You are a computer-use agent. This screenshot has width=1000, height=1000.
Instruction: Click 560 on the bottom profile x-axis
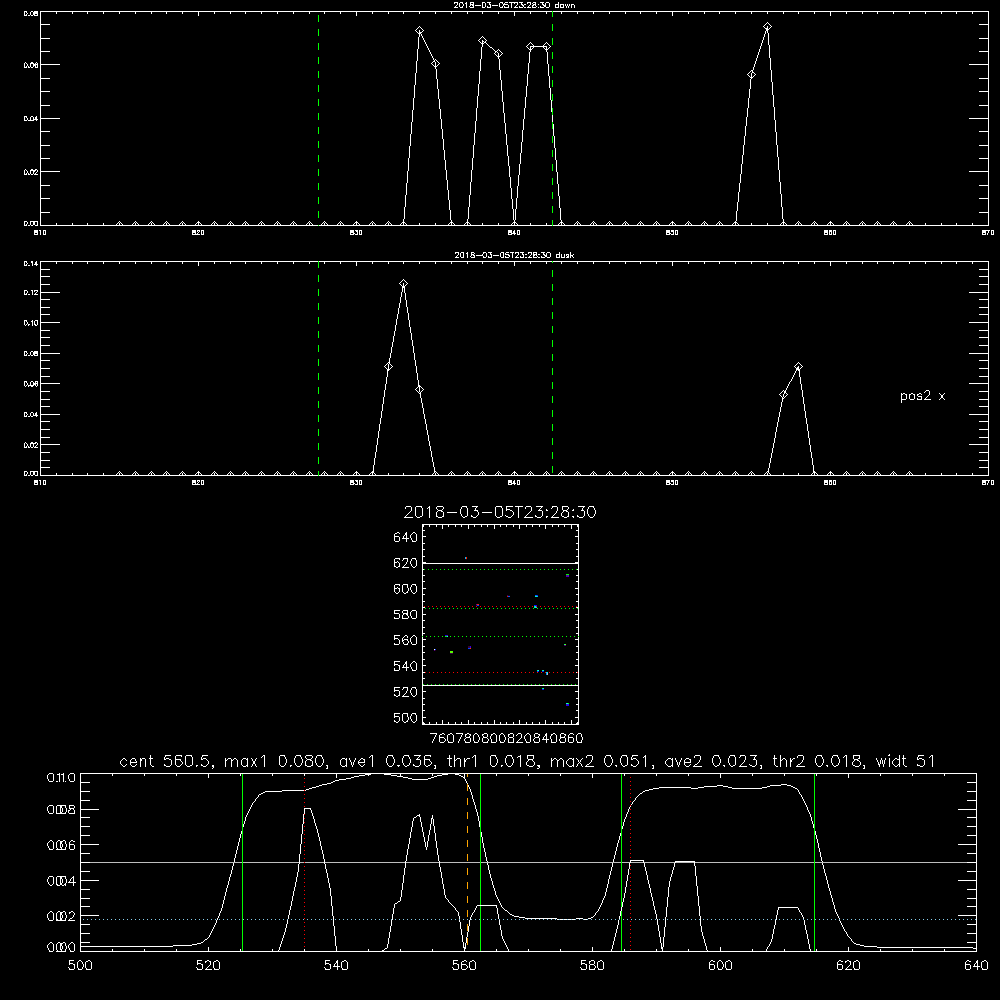pos(464,966)
